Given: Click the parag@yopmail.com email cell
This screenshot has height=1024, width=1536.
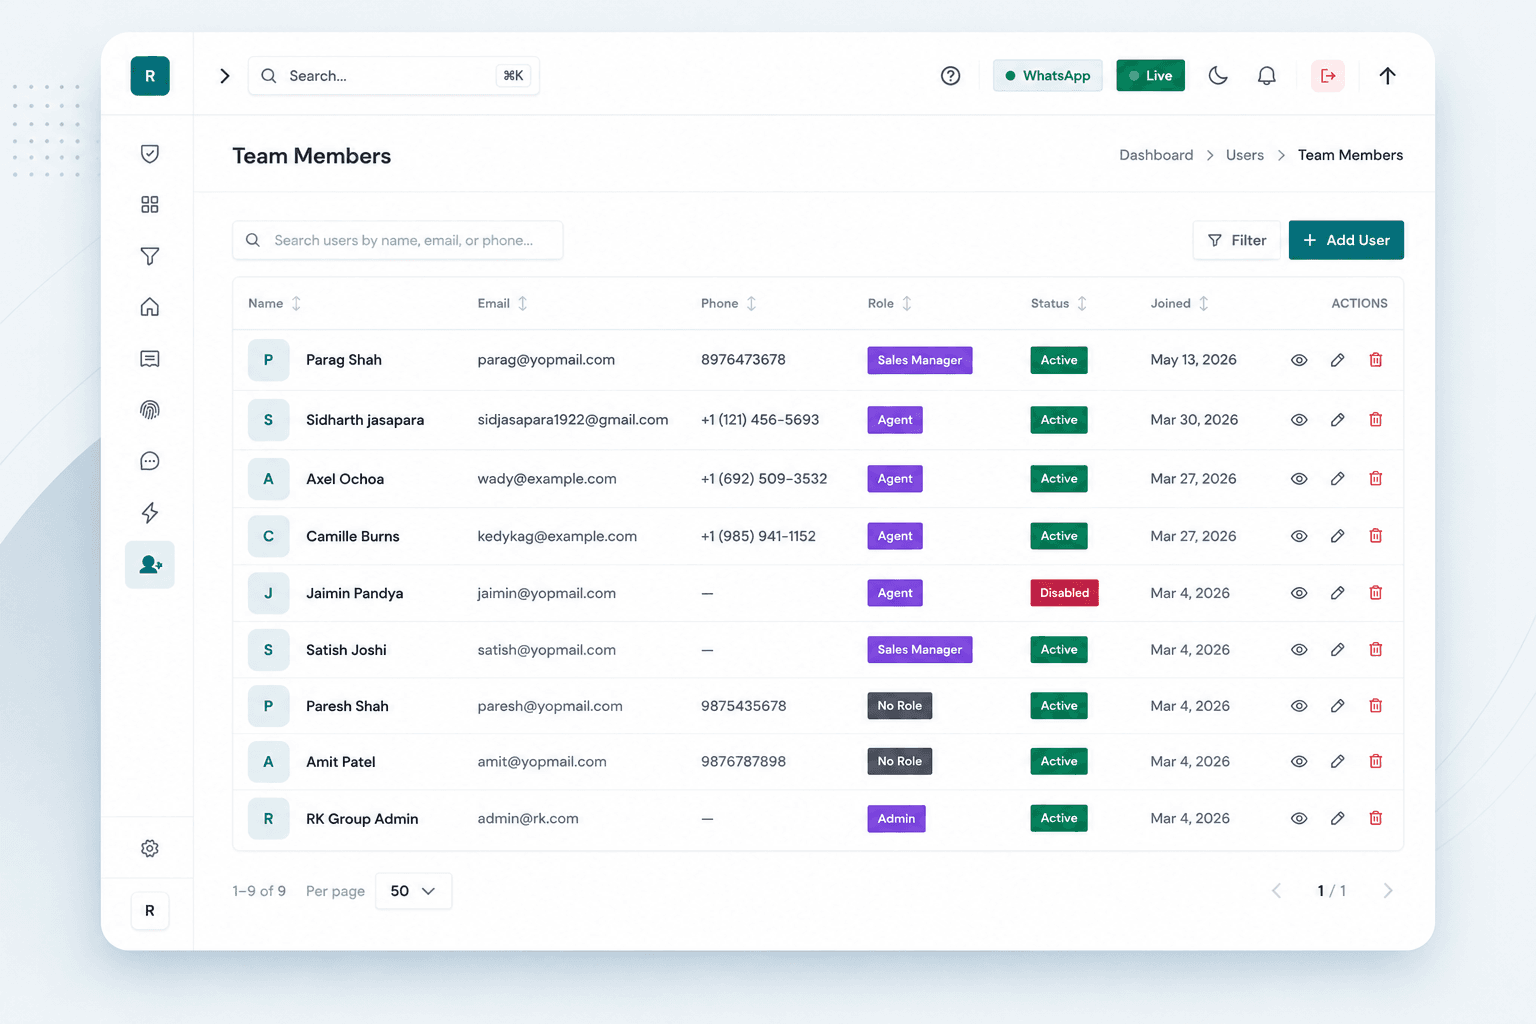Looking at the screenshot, I should click(x=546, y=360).
